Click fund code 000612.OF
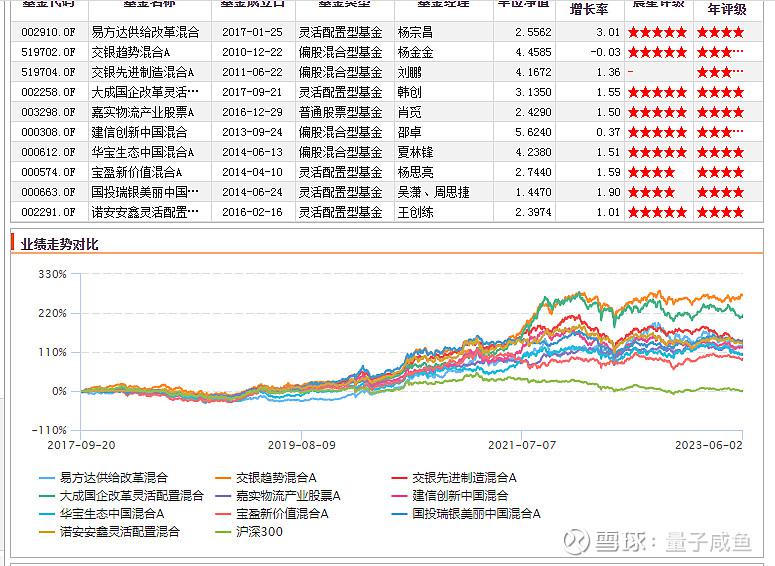 click(x=48, y=152)
